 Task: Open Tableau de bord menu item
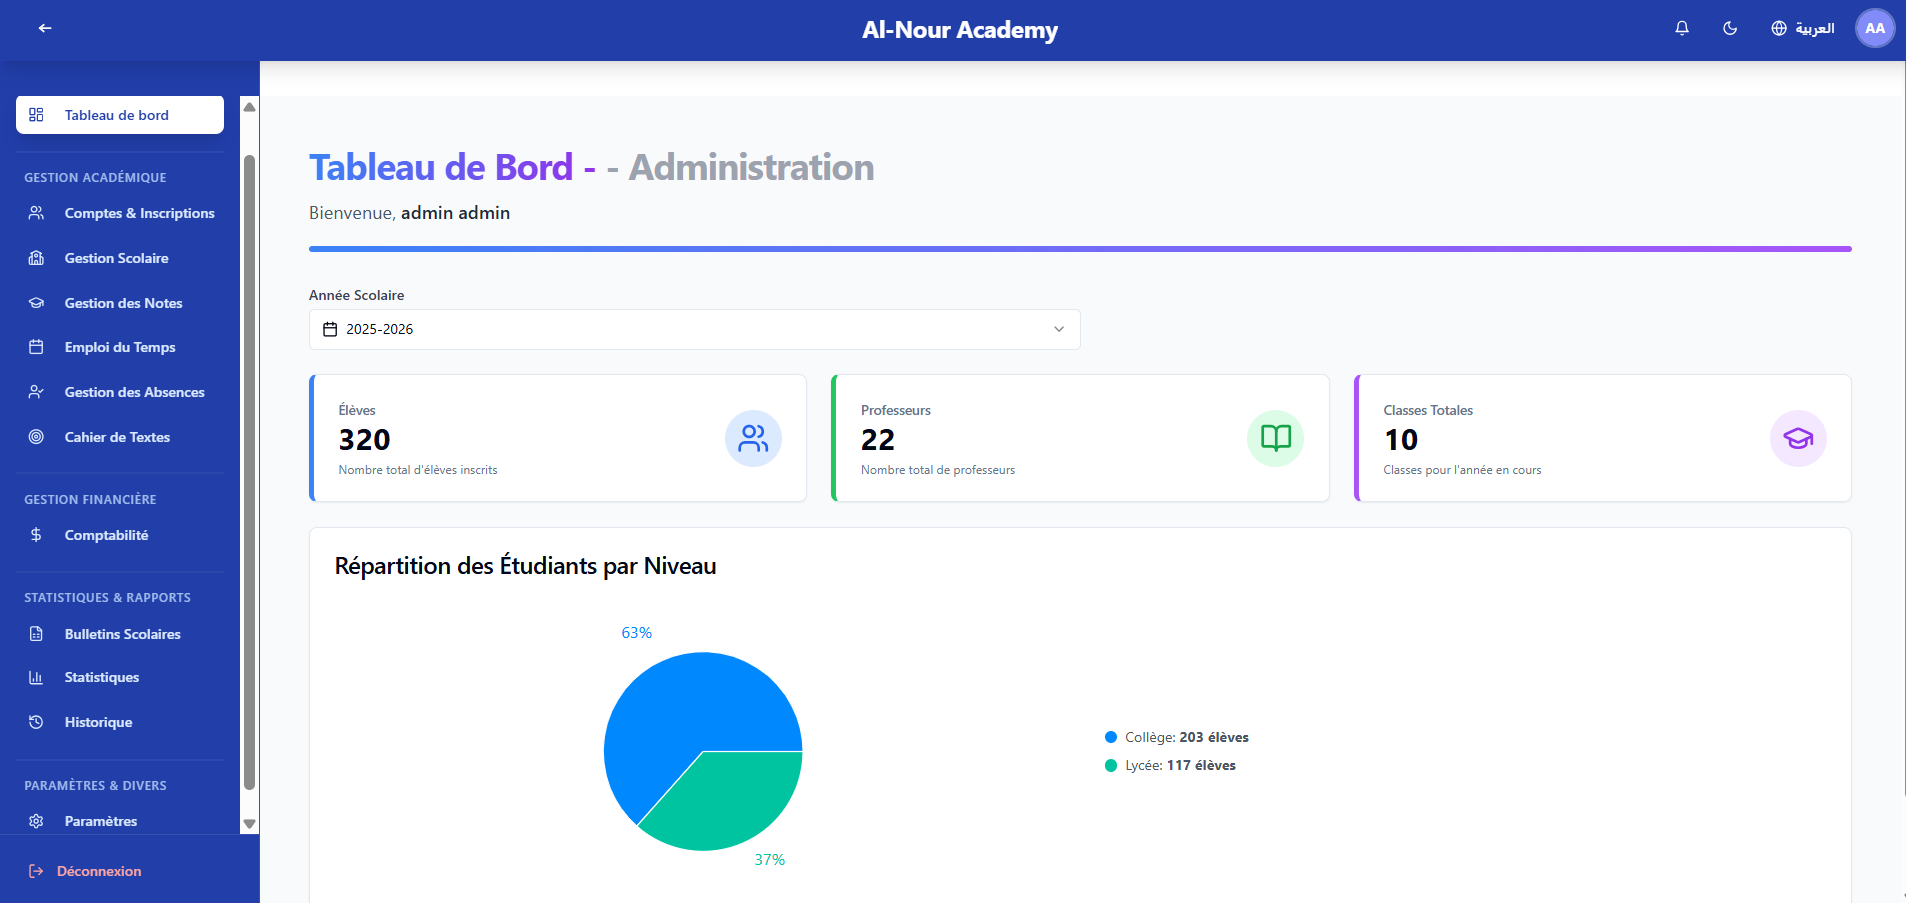click(120, 115)
